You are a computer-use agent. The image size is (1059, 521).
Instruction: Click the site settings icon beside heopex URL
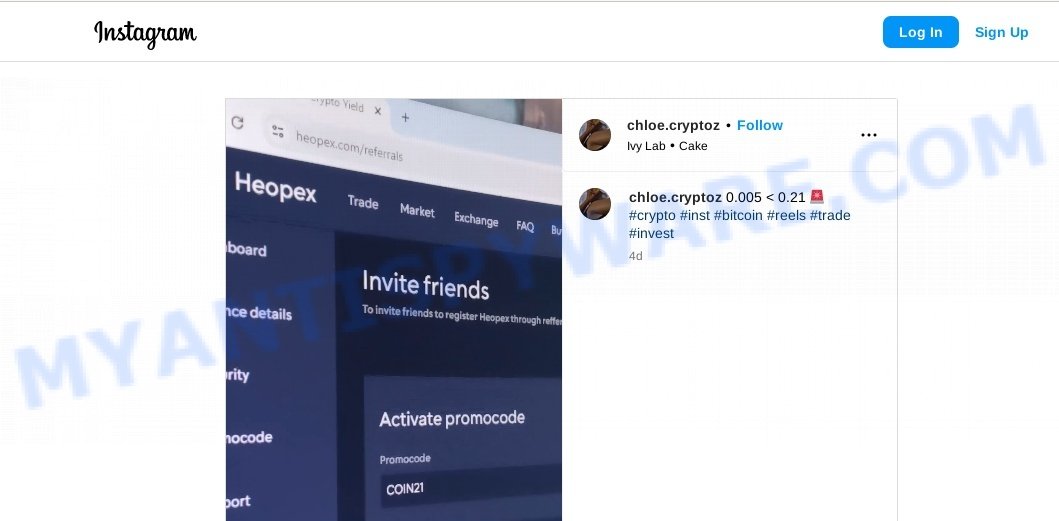(x=278, y=131)
